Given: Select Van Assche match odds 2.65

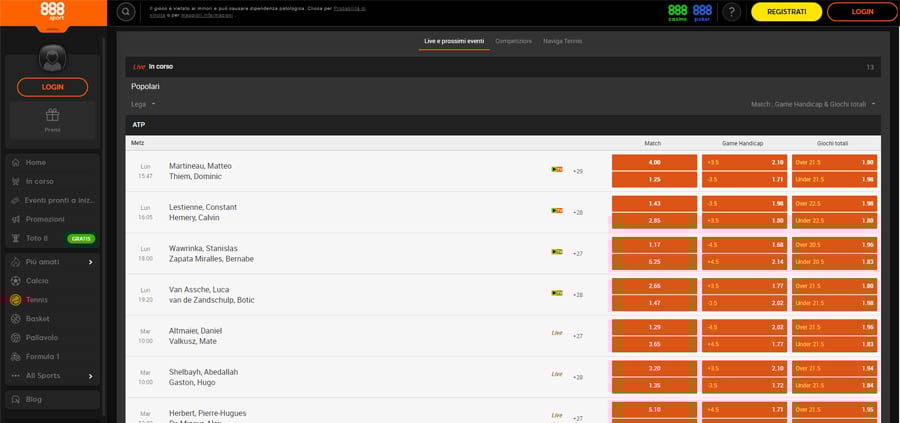Looking at the screenshot, I should [654, 286].
